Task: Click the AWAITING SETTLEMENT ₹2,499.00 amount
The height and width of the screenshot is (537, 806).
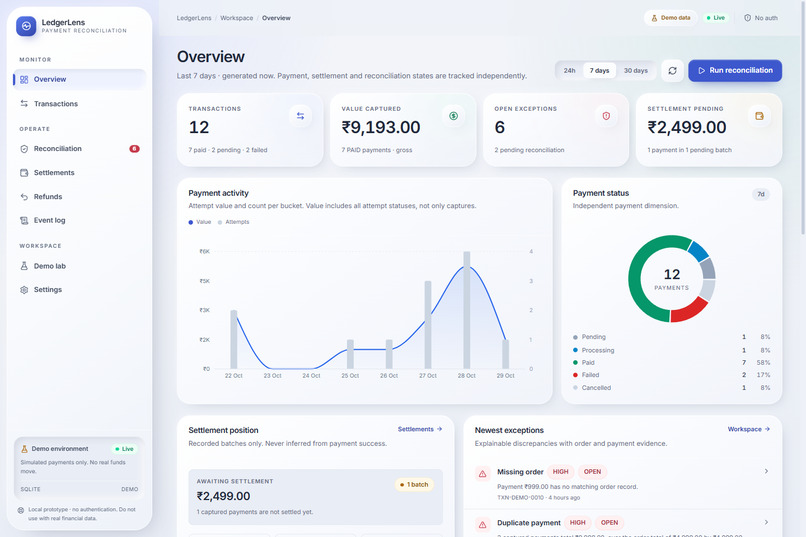Action: point(223,496)
